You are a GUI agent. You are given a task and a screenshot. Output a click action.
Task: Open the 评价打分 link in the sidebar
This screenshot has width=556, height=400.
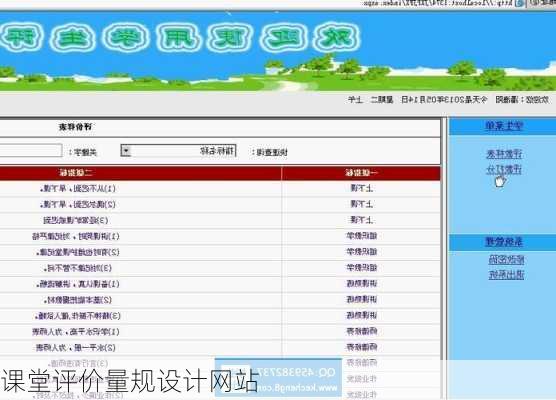coord(504,170)
